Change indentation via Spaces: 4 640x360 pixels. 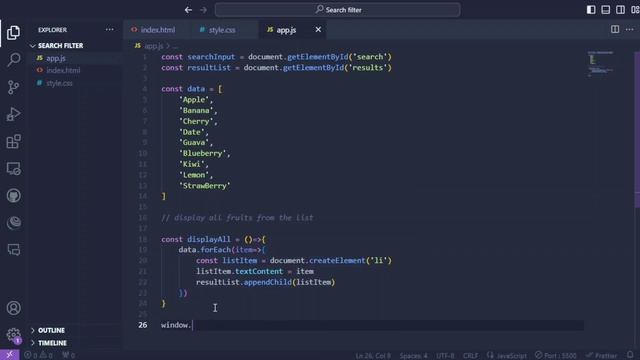coord(413,356)
